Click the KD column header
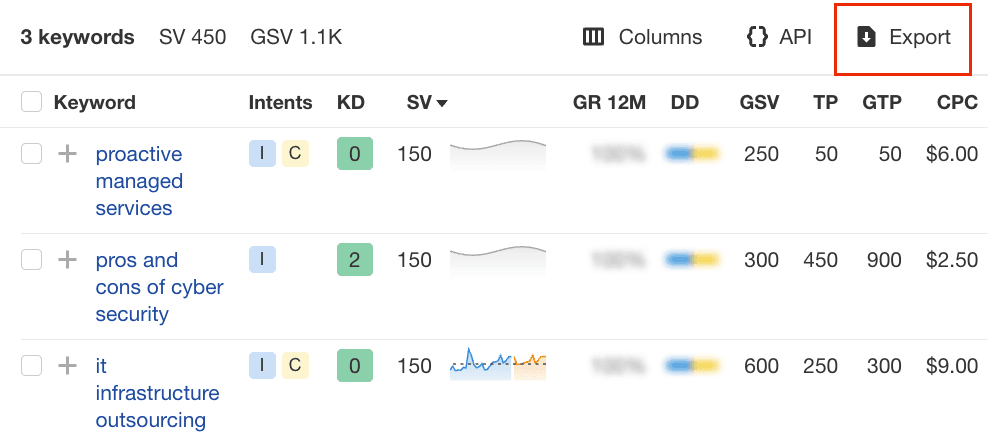The height and width of the screenshot is (441, 988). (x=351, y=102)
